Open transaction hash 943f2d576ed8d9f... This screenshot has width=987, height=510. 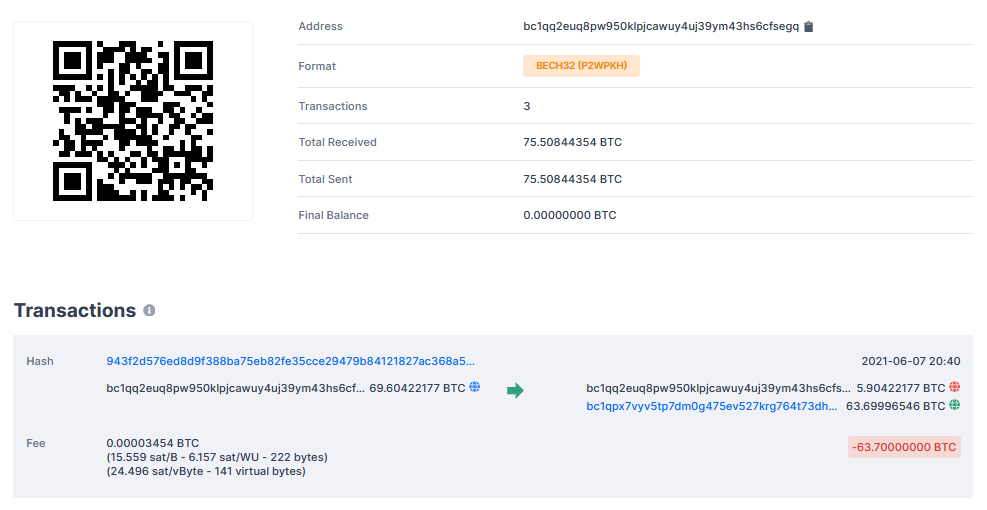tap(290, 361)
